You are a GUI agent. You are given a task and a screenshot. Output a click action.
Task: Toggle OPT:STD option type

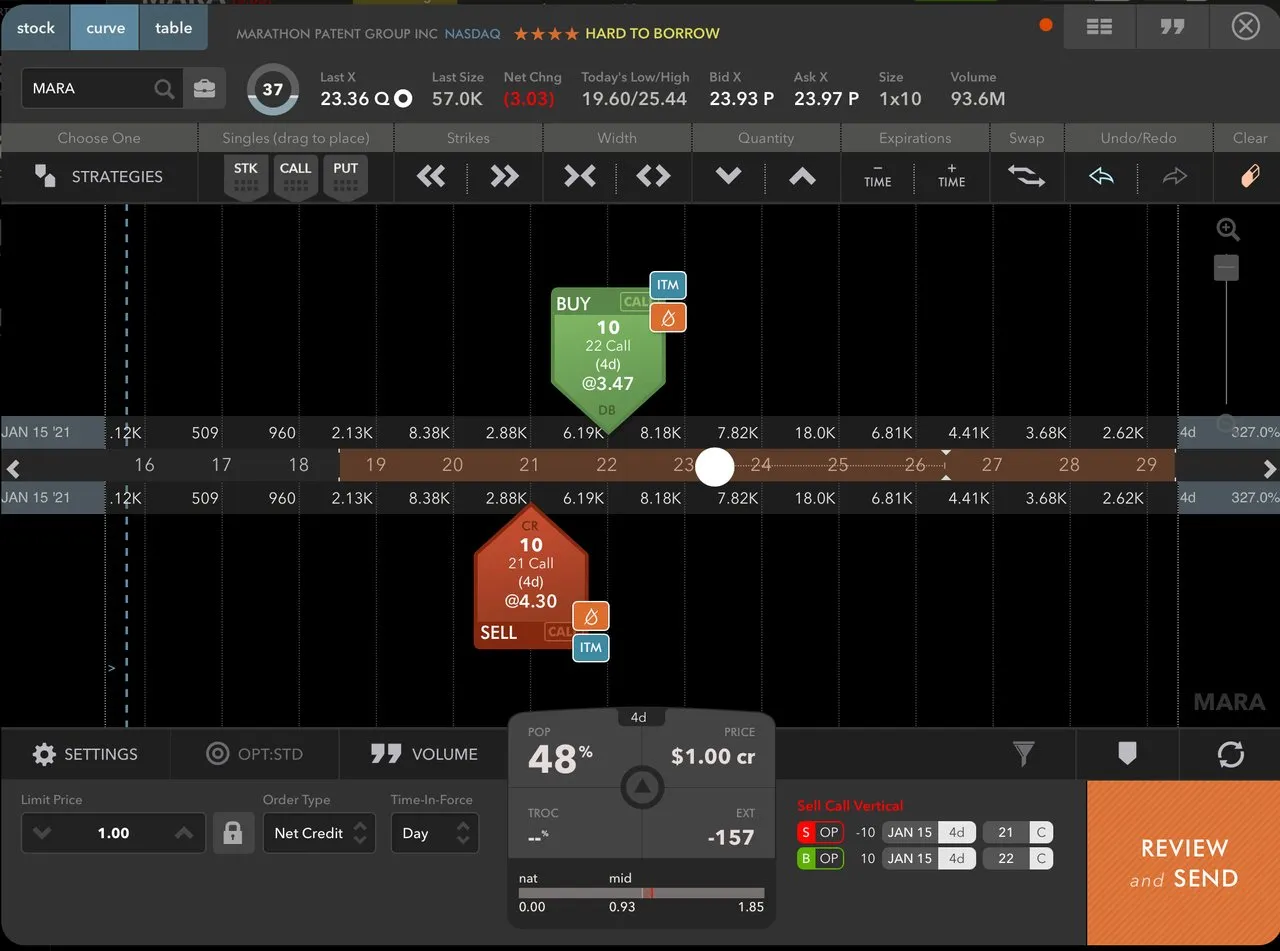[x=254, y=754]
